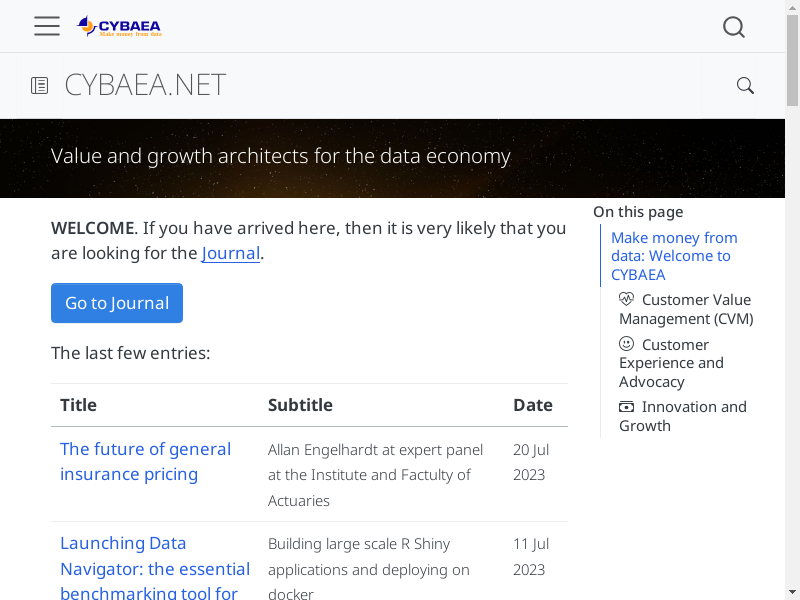Click the Title column header

click(x=79, y=405)
